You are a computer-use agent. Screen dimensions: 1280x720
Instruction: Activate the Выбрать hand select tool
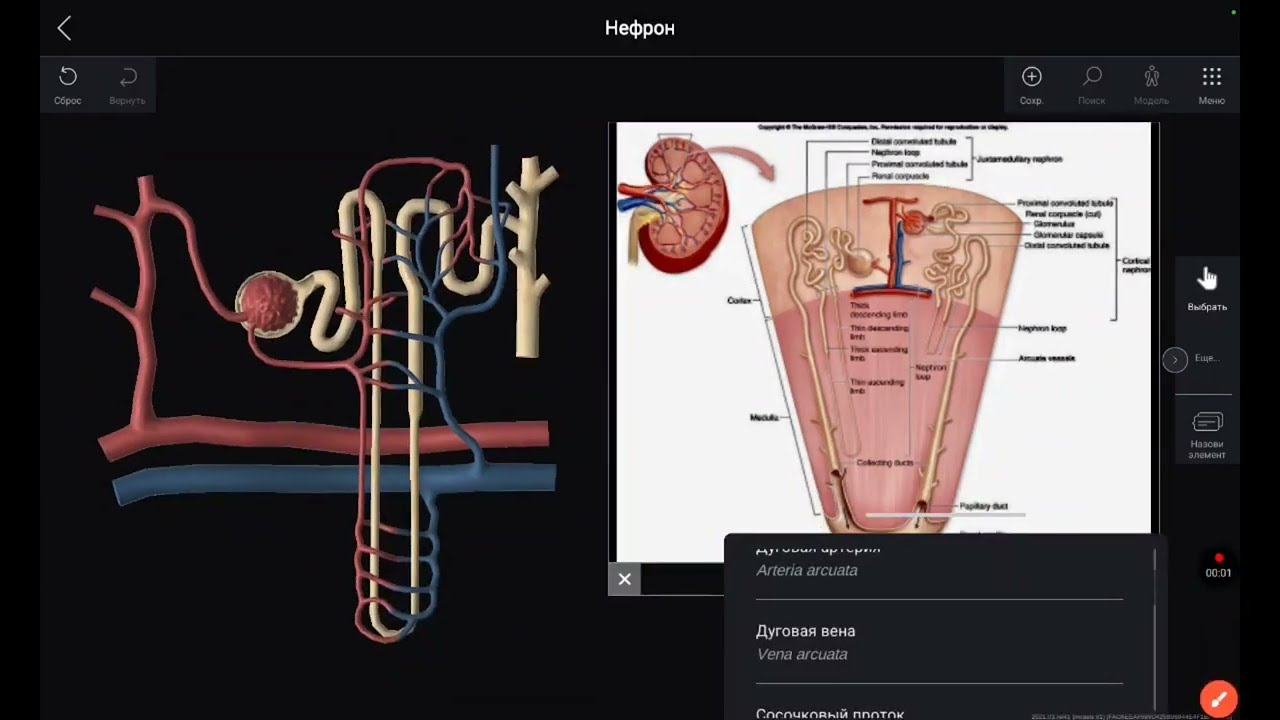coord(1207,288)
